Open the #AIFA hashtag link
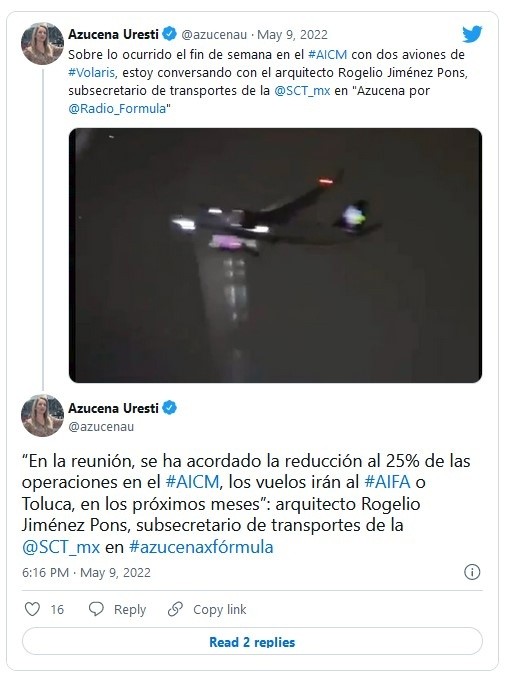The height and width of the screenshot is (680, 509). [387, 482]
